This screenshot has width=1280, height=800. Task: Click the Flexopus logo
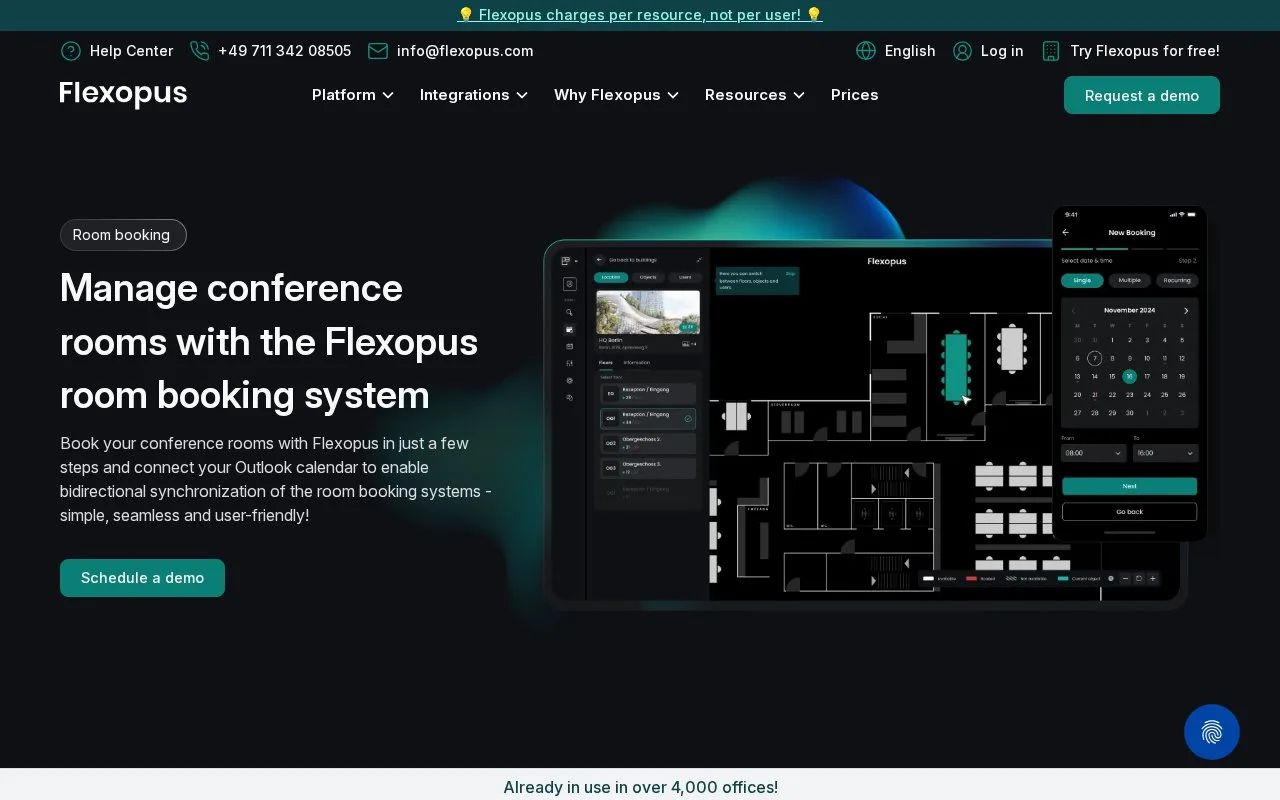pyautogui.click(x=123, y=94)
